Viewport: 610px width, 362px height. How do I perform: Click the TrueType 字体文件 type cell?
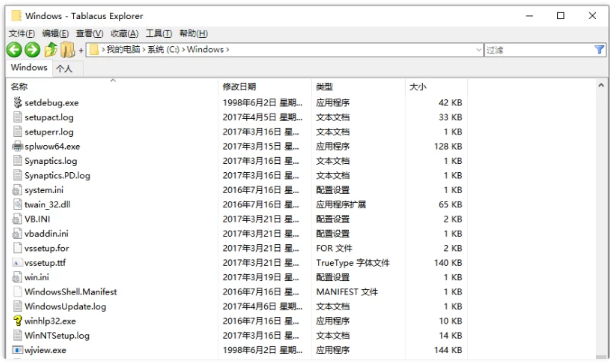point(353,263)
